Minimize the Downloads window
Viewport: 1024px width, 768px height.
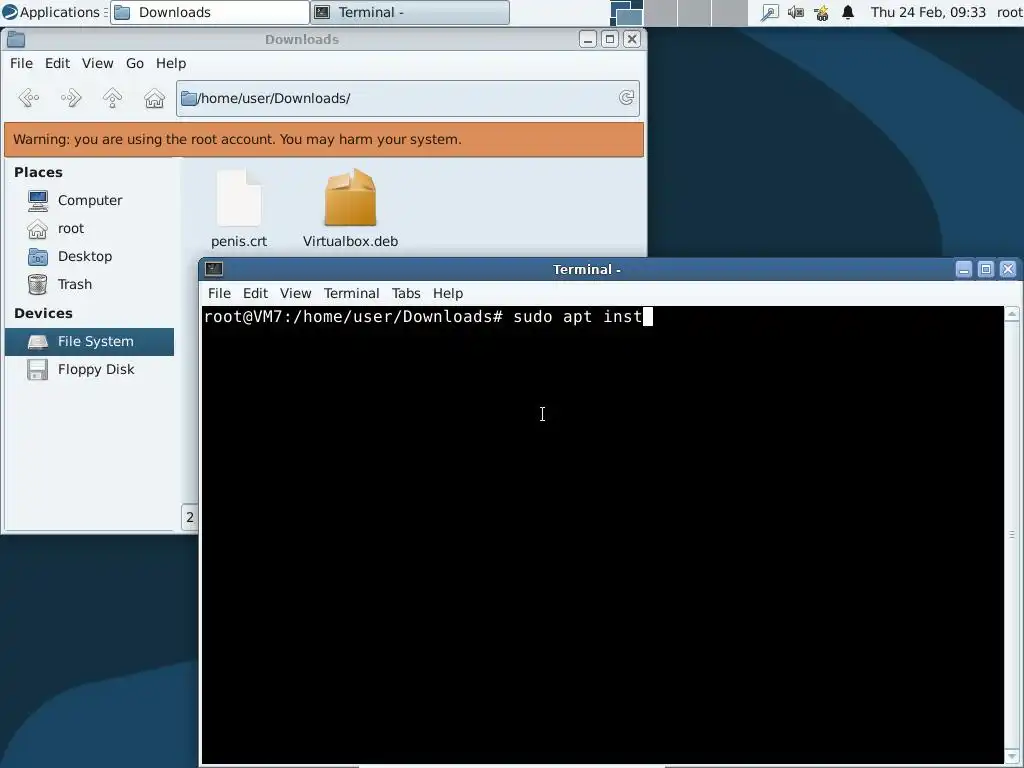[588, 39]
